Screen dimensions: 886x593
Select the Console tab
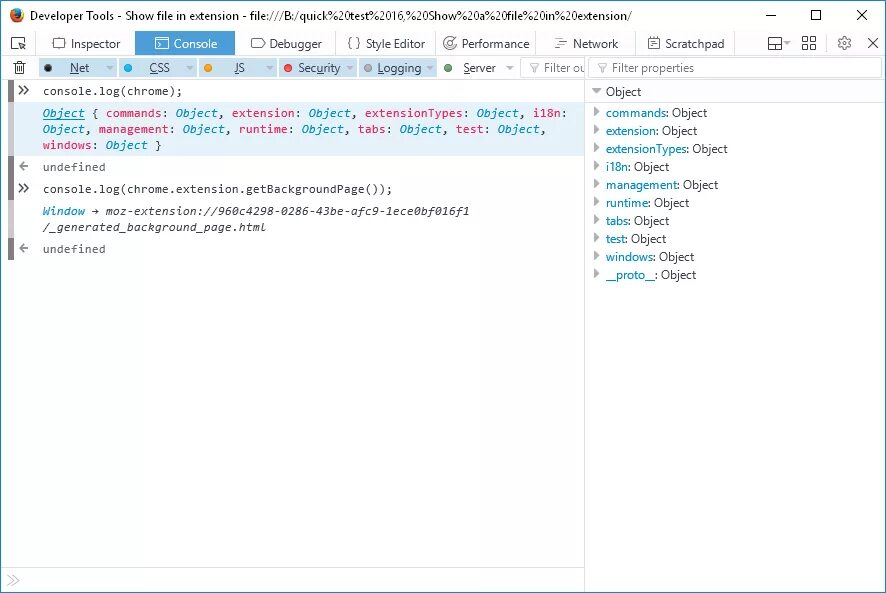click(185, 44)
